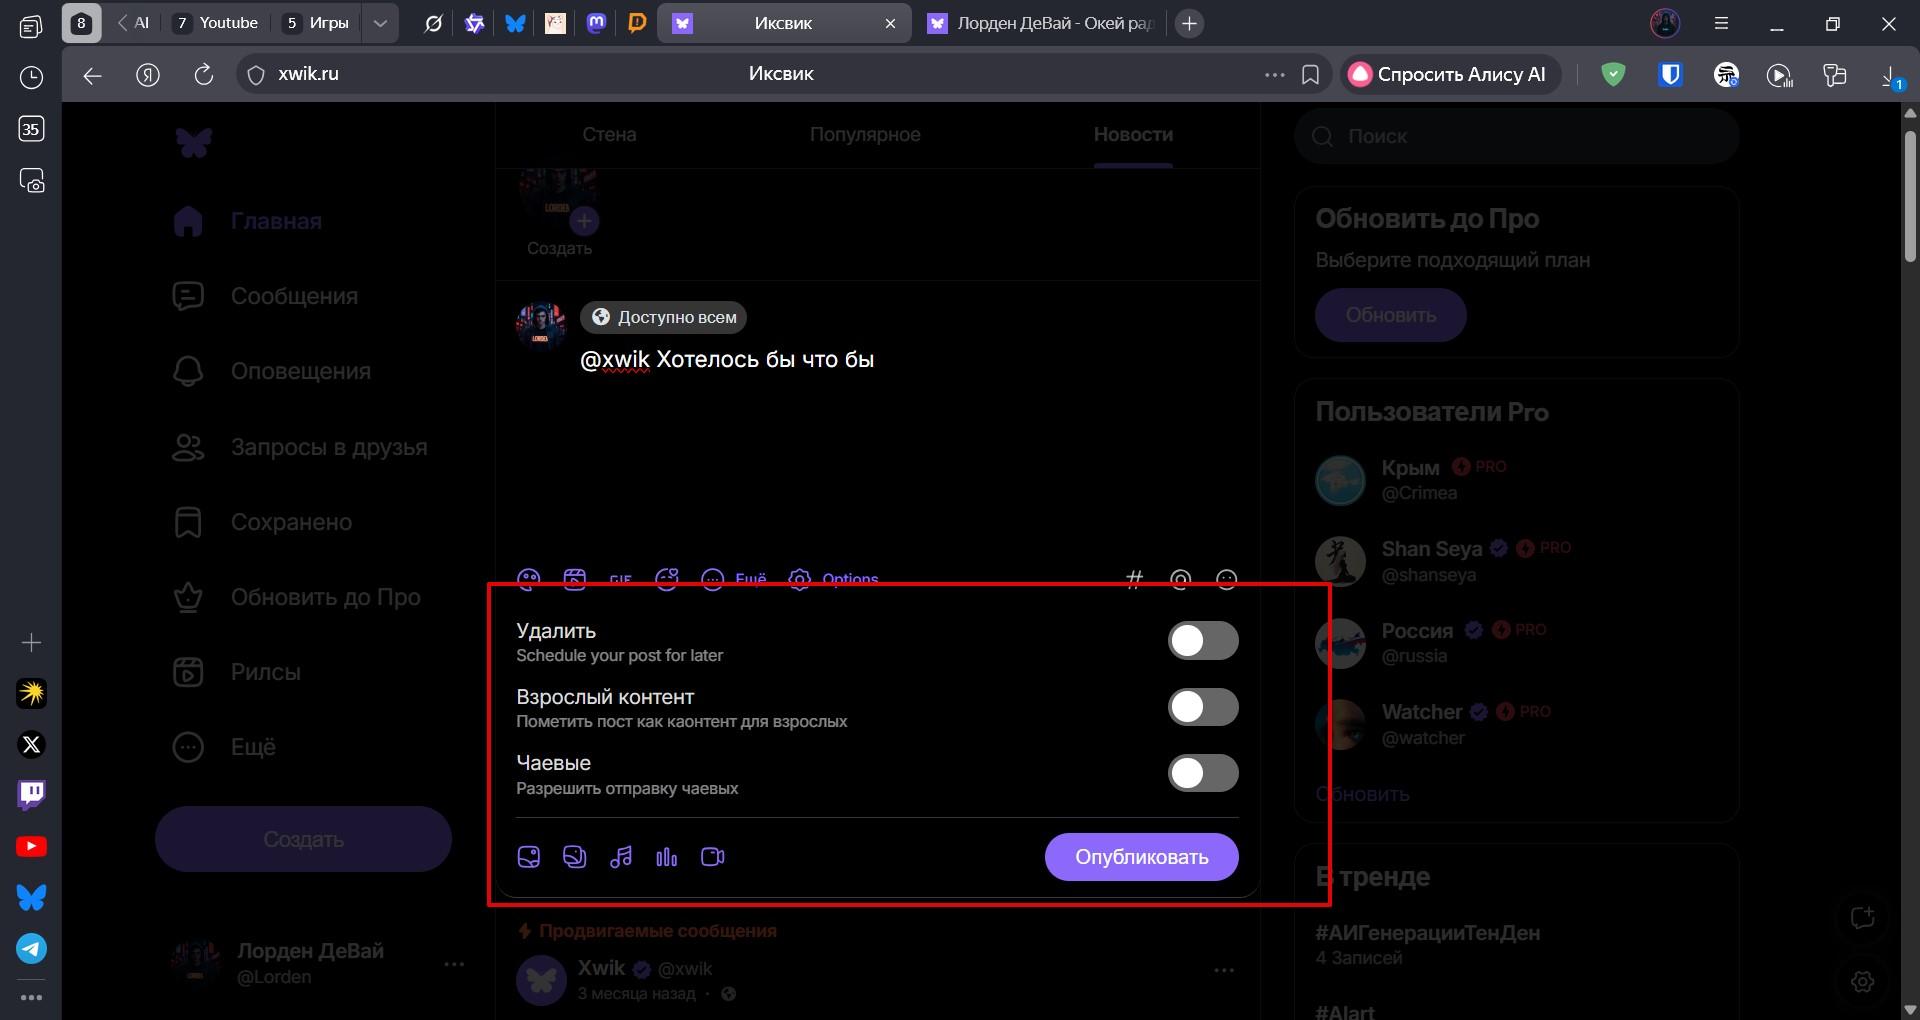Click the music note attachment icon
The image size is (1920, 1020).
pos(621,857)
